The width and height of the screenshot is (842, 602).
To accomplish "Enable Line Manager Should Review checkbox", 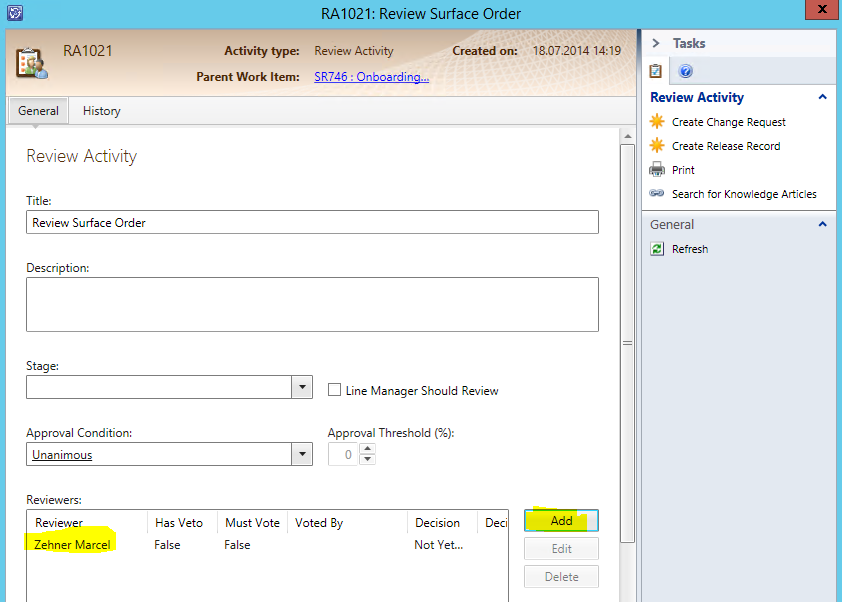I will click(335, 390).
